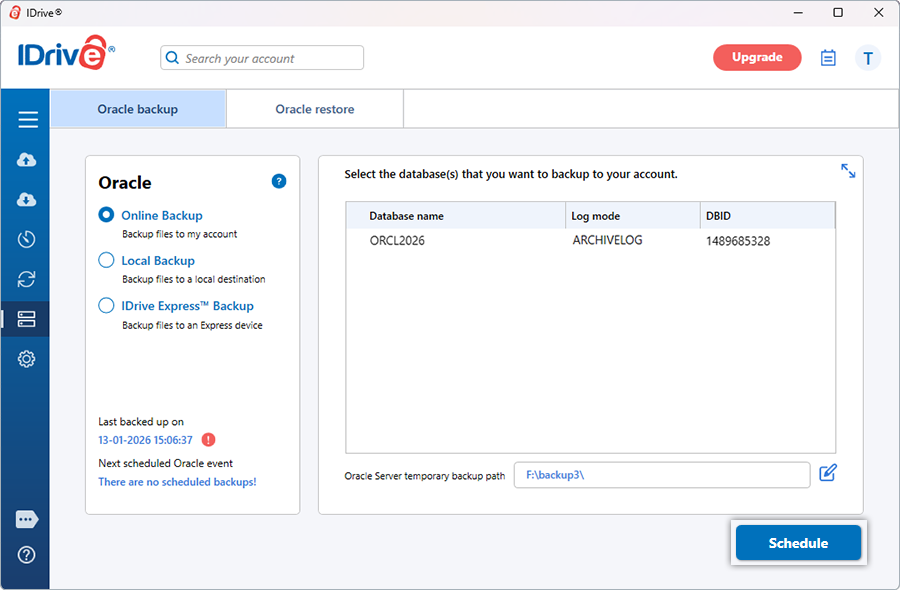Open the user profile avatar T

pos(868,58)
